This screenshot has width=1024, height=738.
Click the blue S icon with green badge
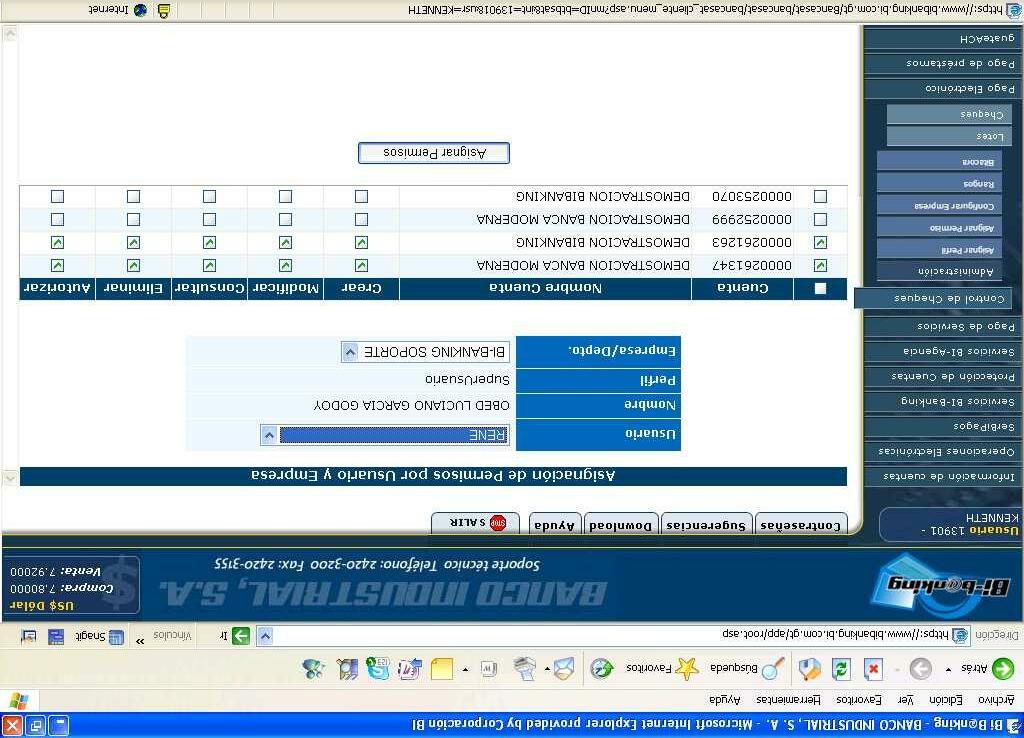point(378,669)
